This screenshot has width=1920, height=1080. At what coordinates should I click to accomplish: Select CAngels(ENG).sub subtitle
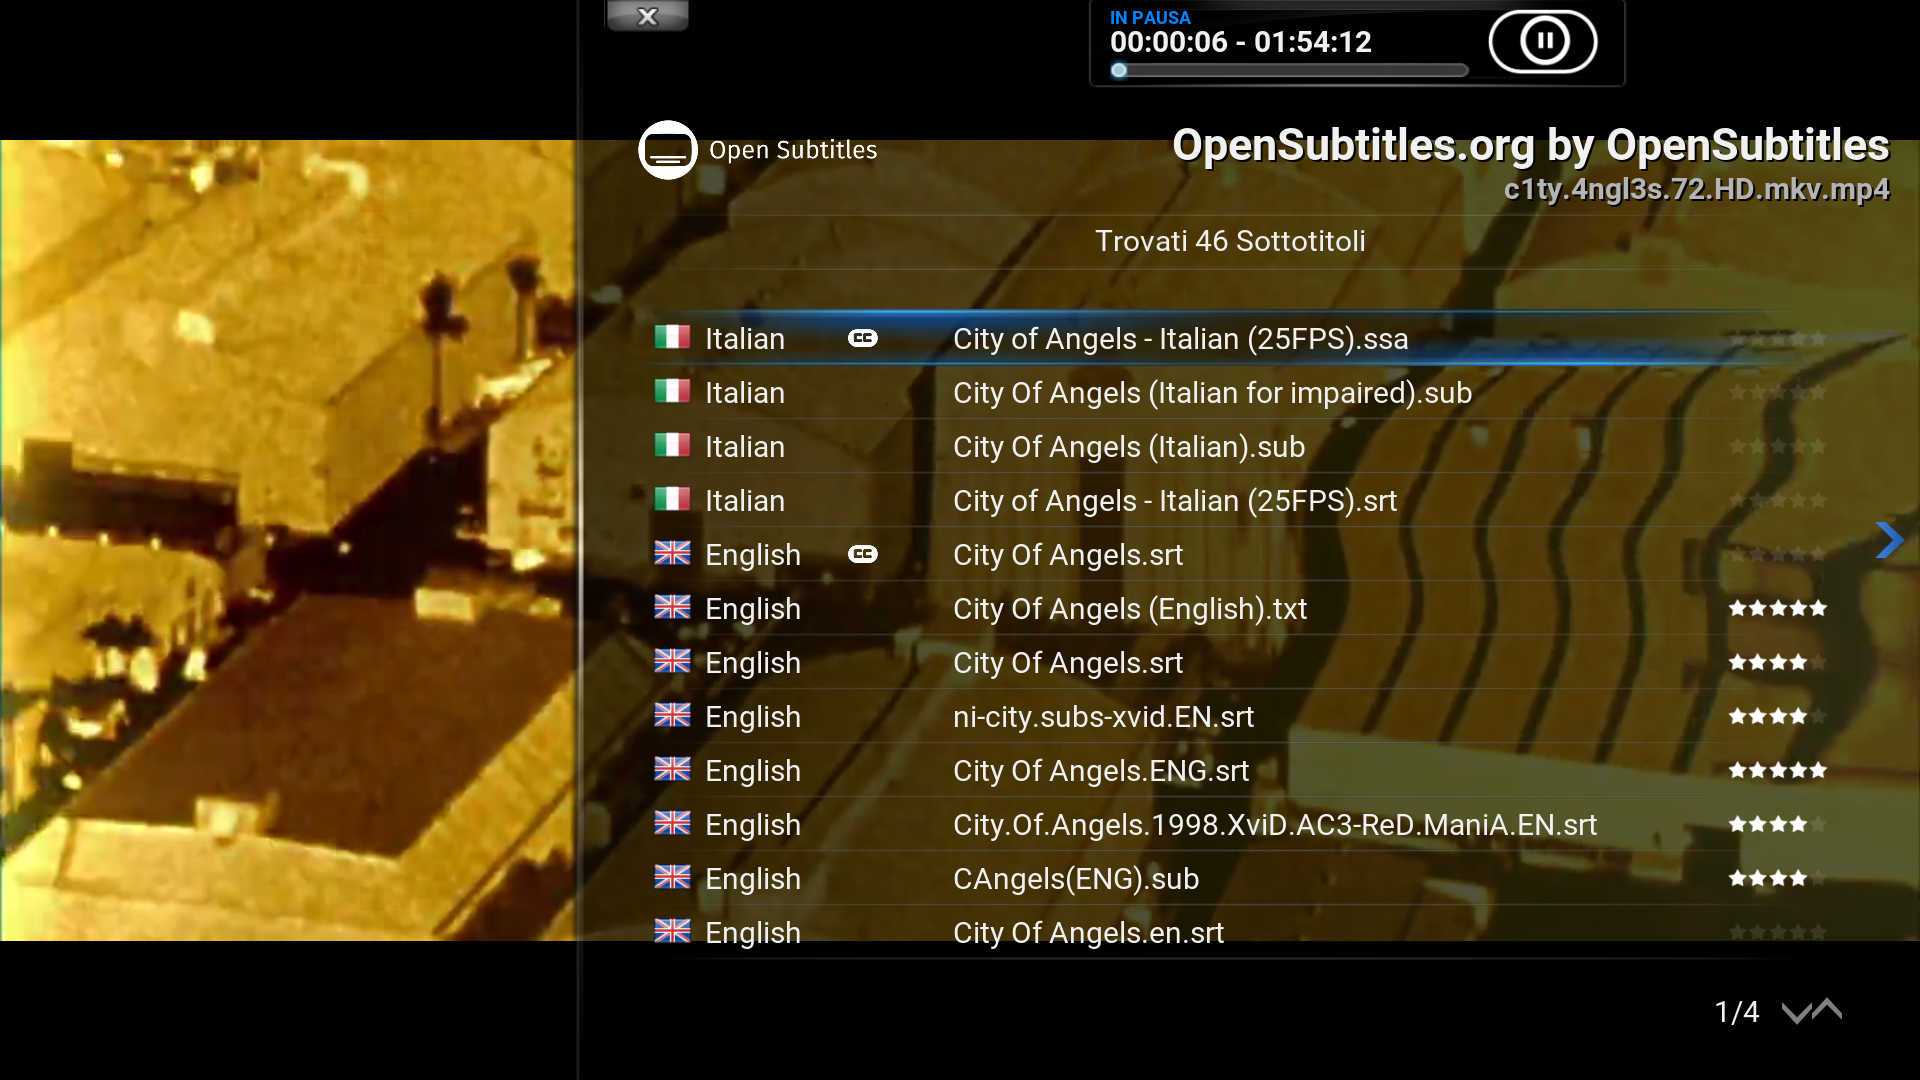point(1240,879)
